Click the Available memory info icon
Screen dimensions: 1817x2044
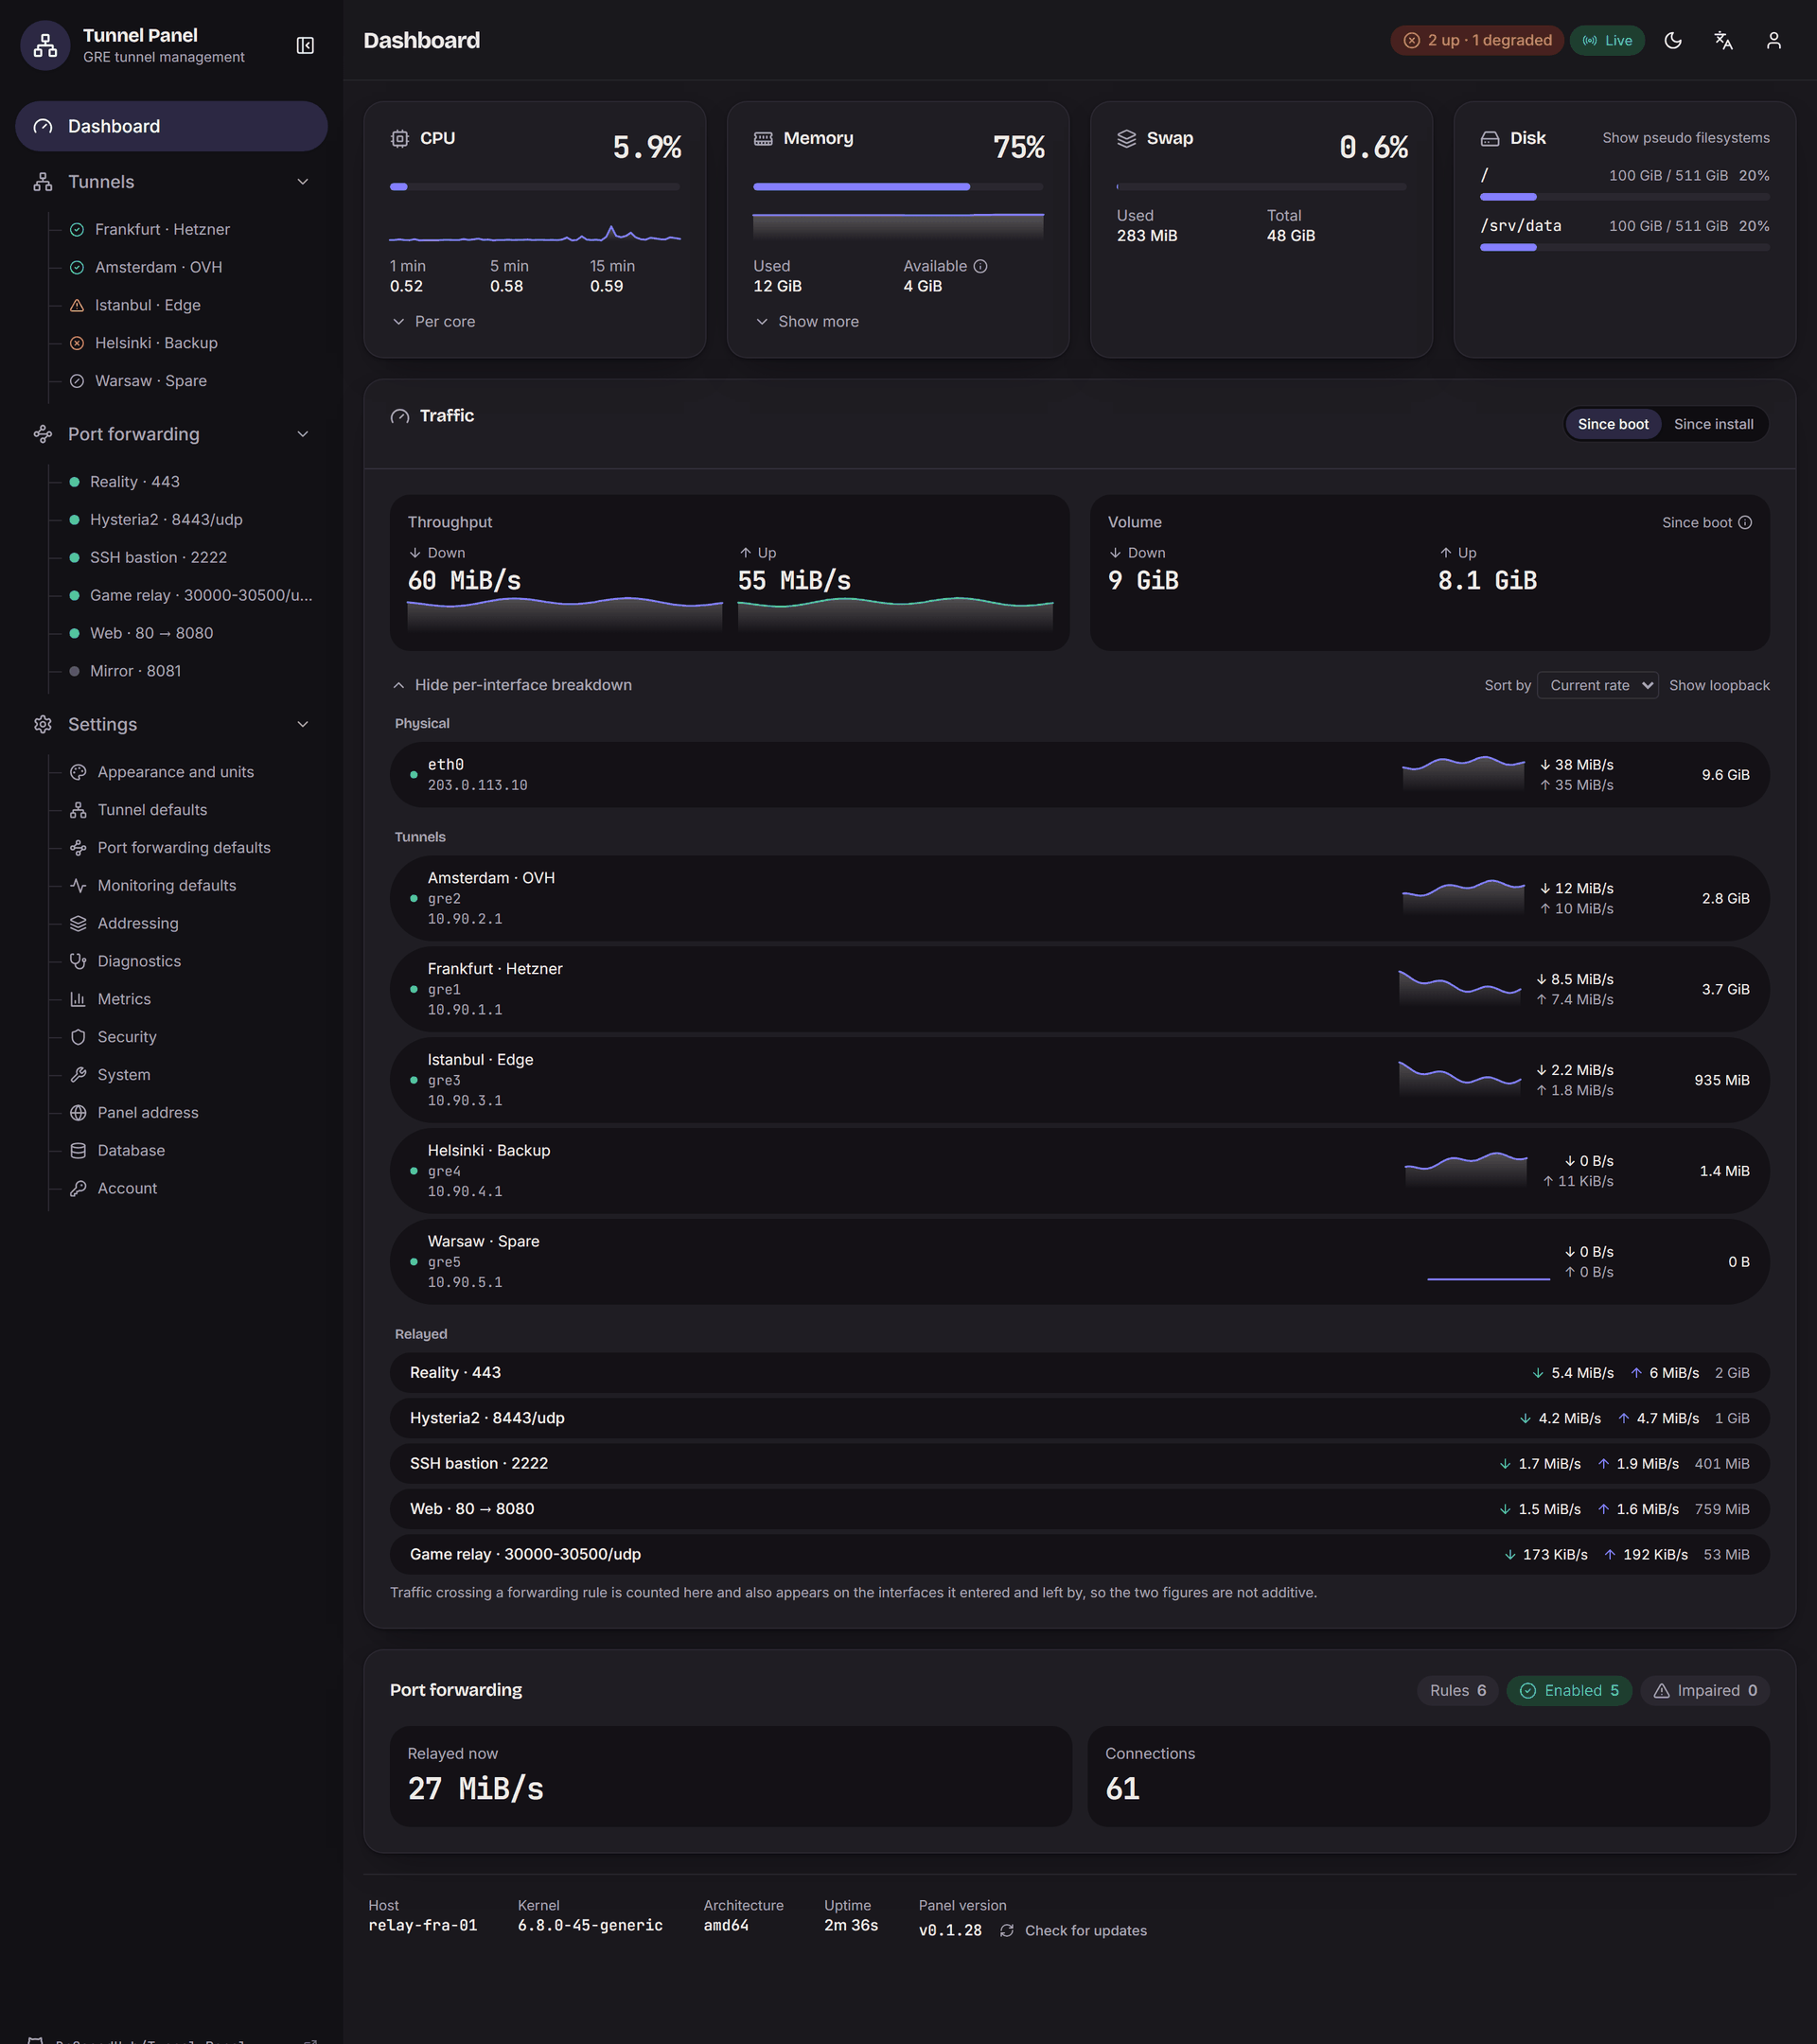pyautogui.click(x=980, y=266)
